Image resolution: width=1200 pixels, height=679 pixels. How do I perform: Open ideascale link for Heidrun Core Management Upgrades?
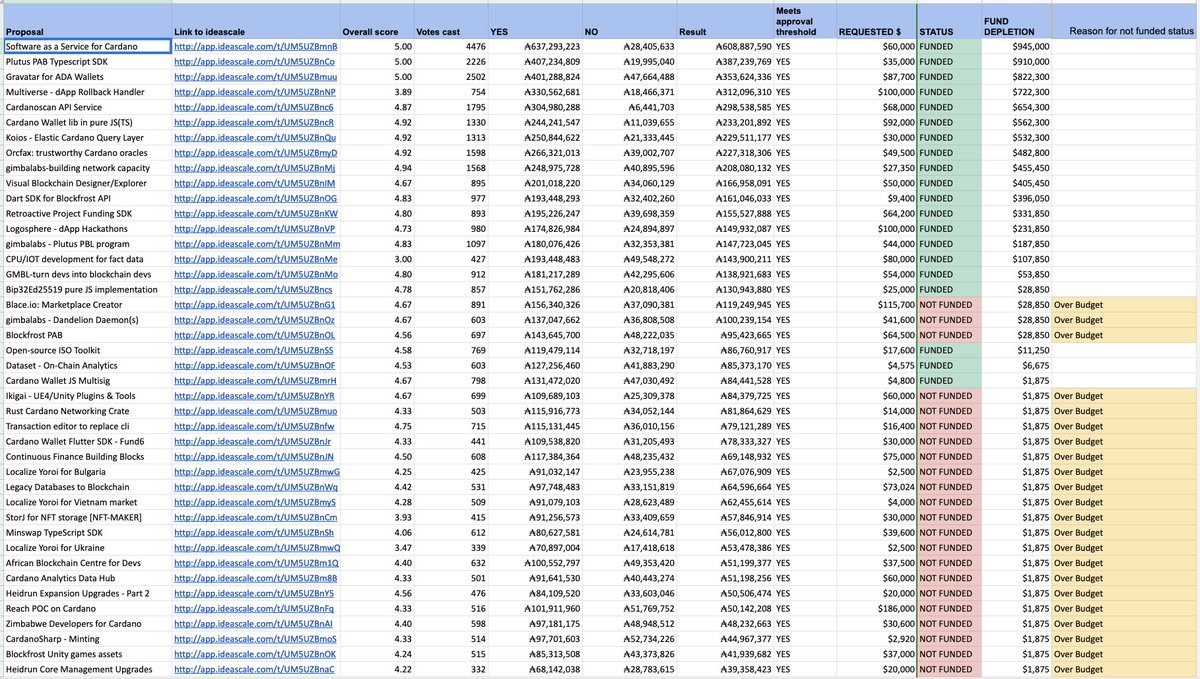[254, 670]
